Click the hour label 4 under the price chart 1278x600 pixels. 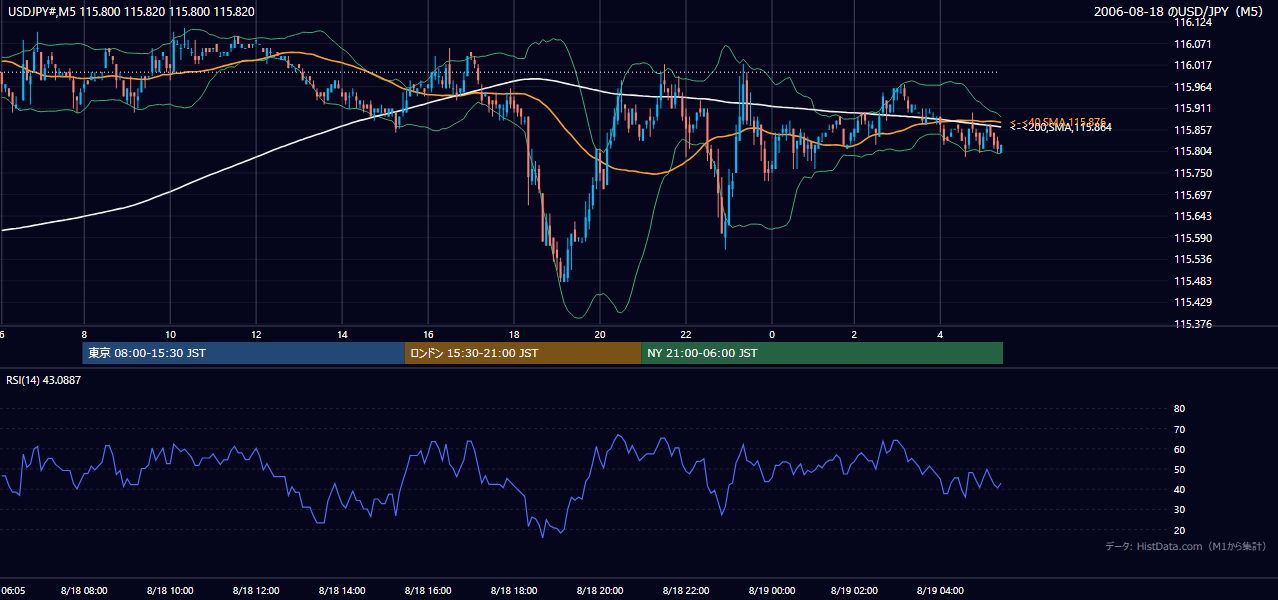coord(940,334)
